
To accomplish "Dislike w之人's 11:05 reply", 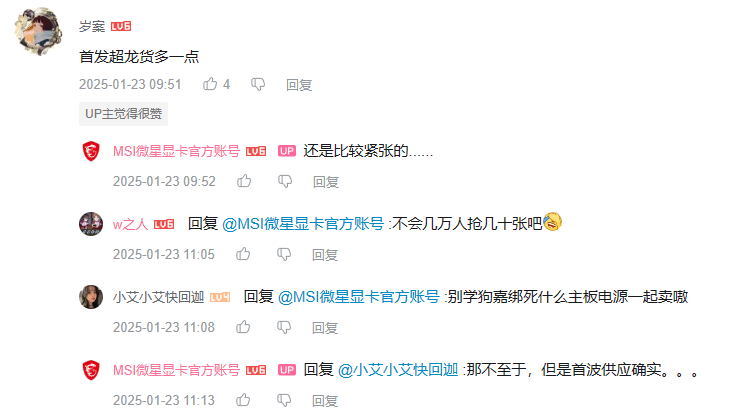I will [284, 254].
